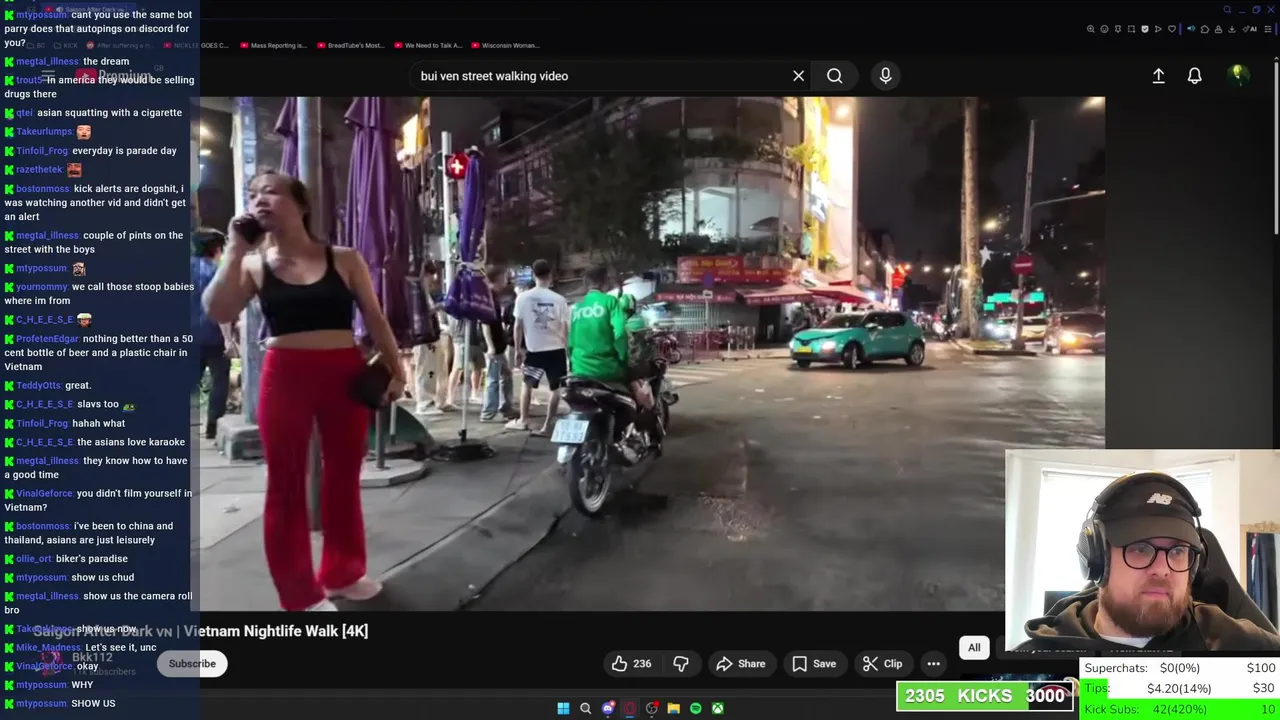Open the browser AI assistant icon

1250,29
